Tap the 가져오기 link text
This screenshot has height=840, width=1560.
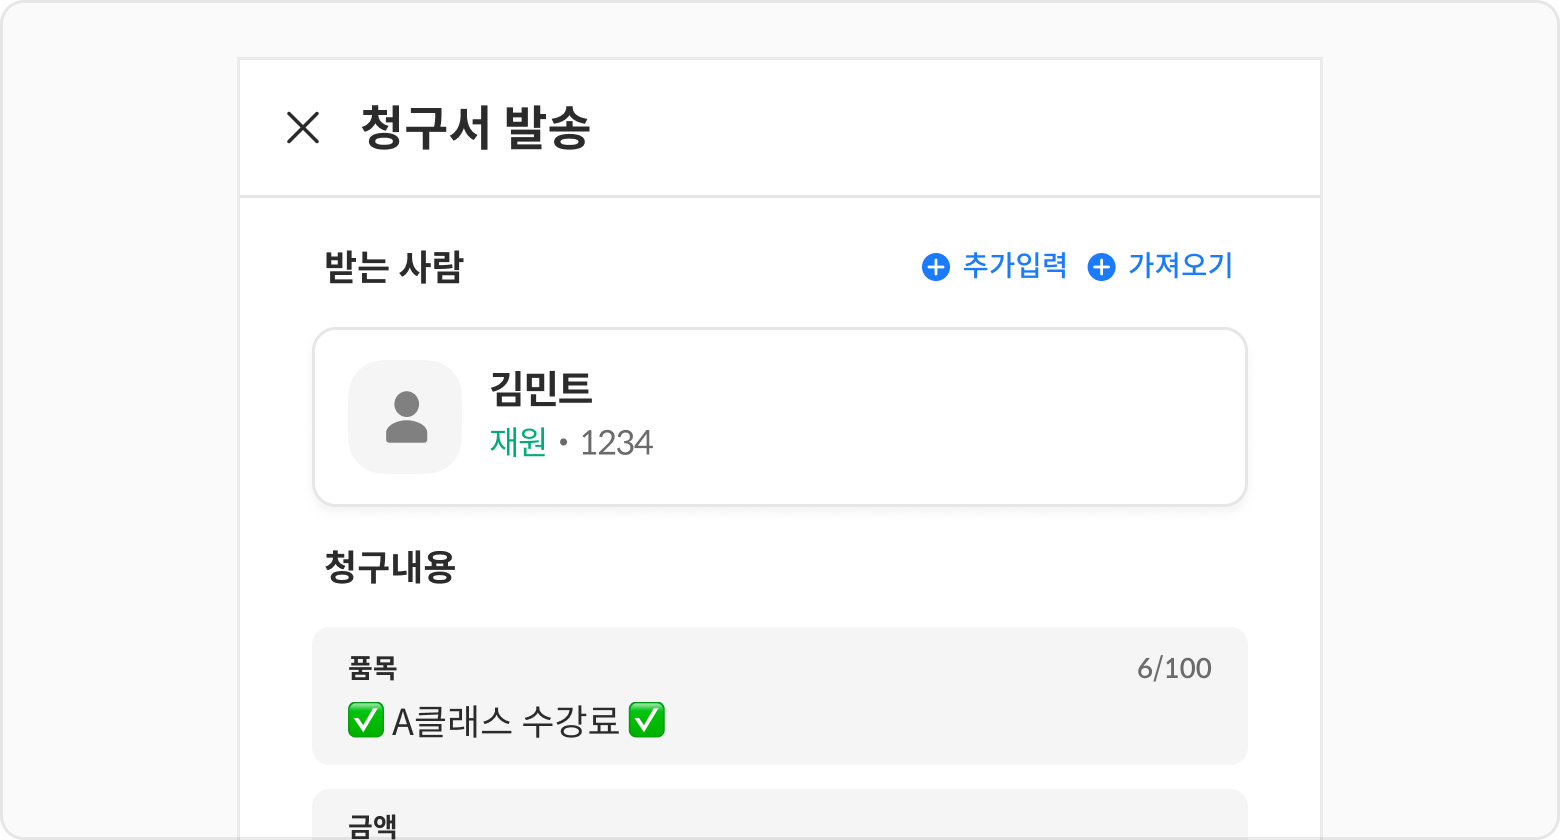(x=1180, y=266)
